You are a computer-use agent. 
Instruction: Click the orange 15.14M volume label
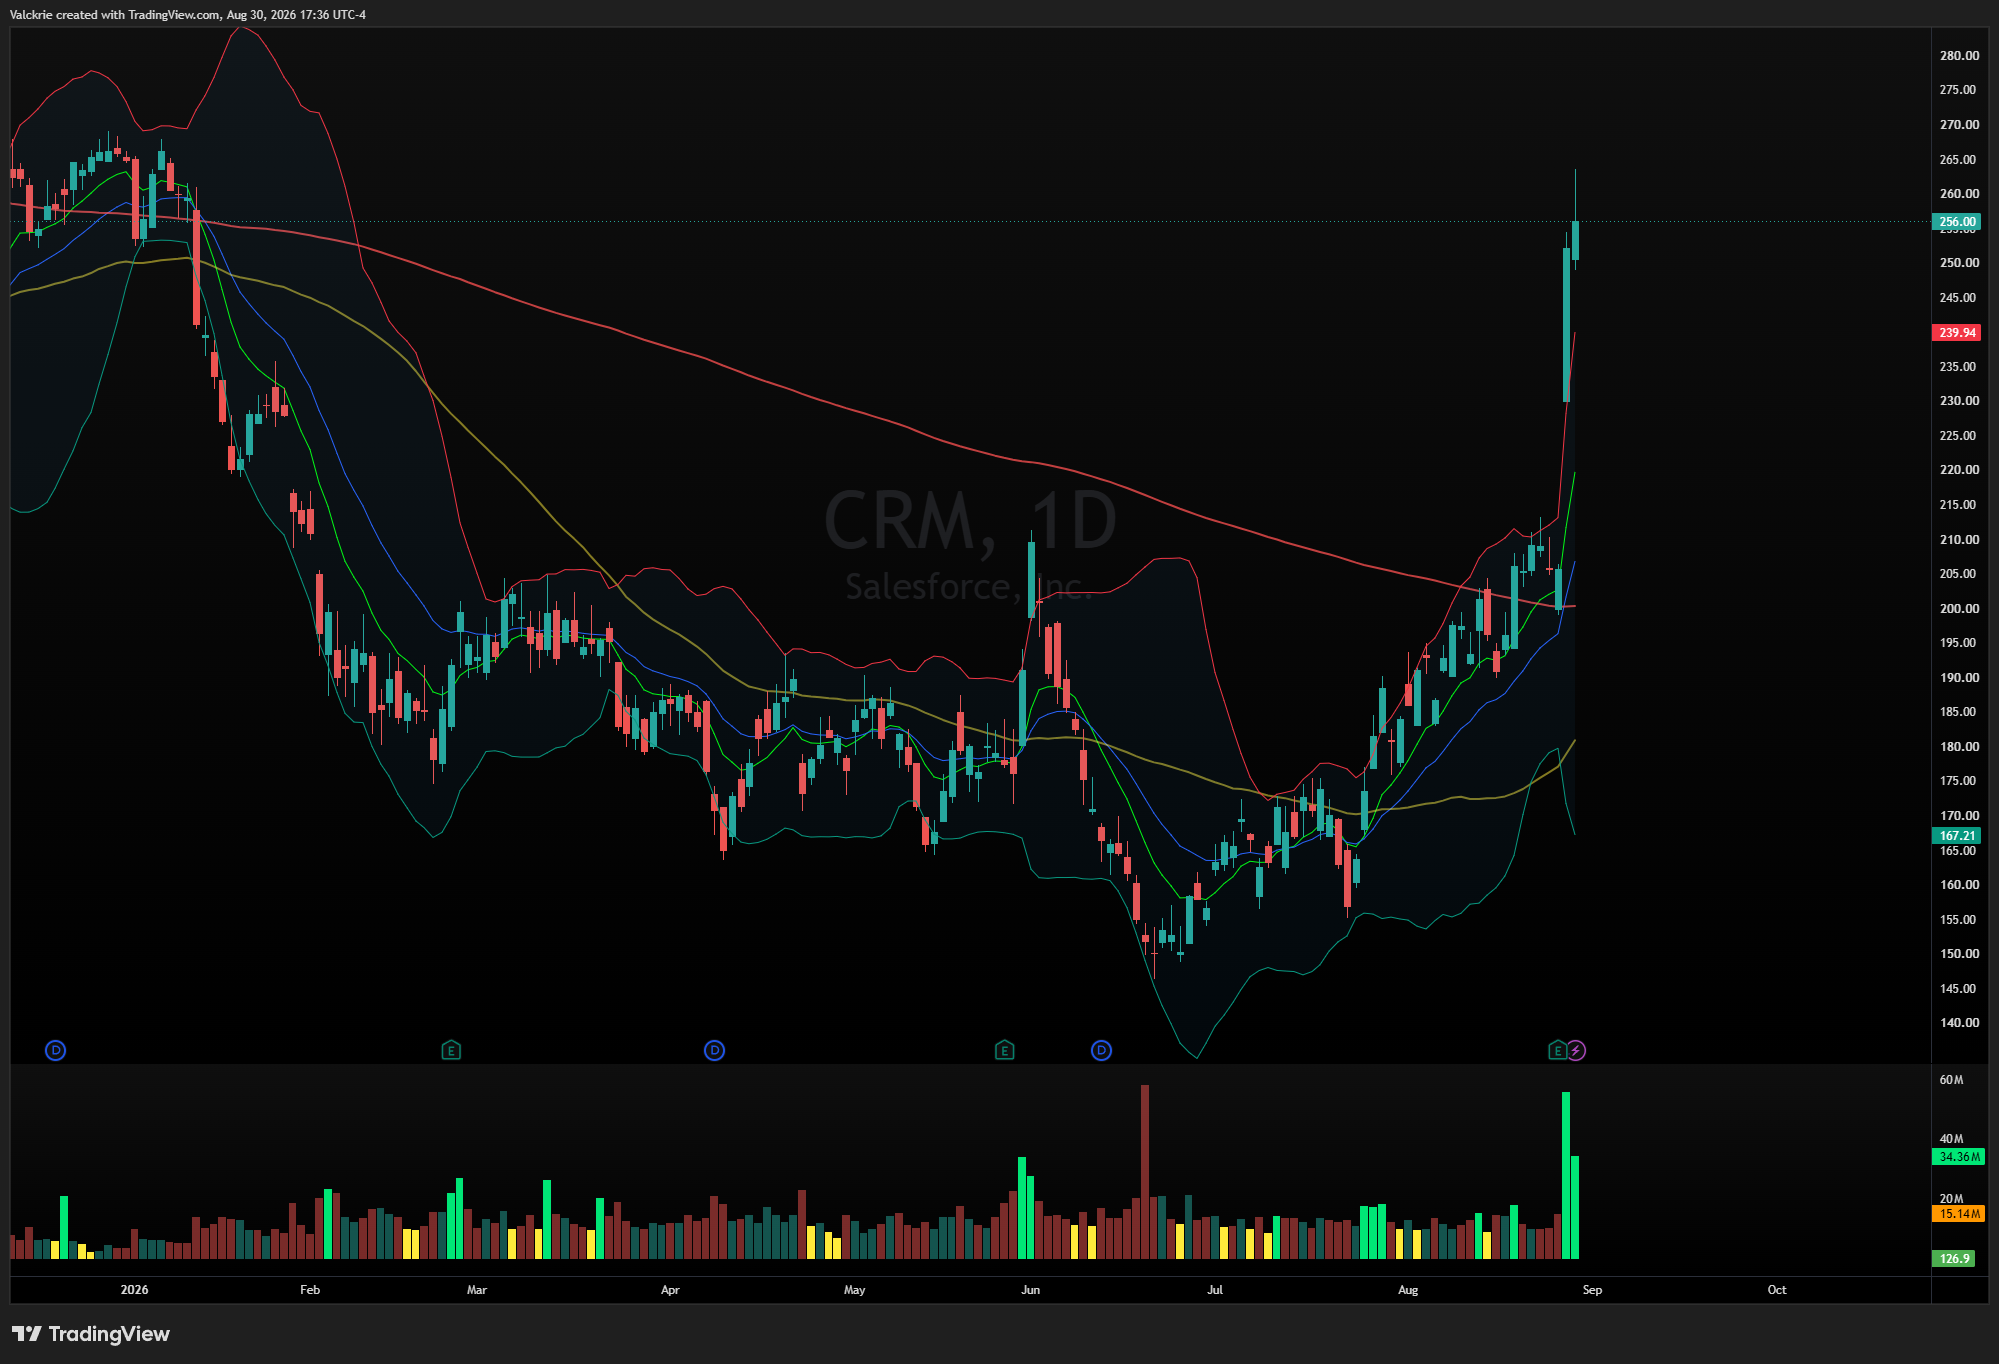pyautogui.click(x=1959, y=1214)
